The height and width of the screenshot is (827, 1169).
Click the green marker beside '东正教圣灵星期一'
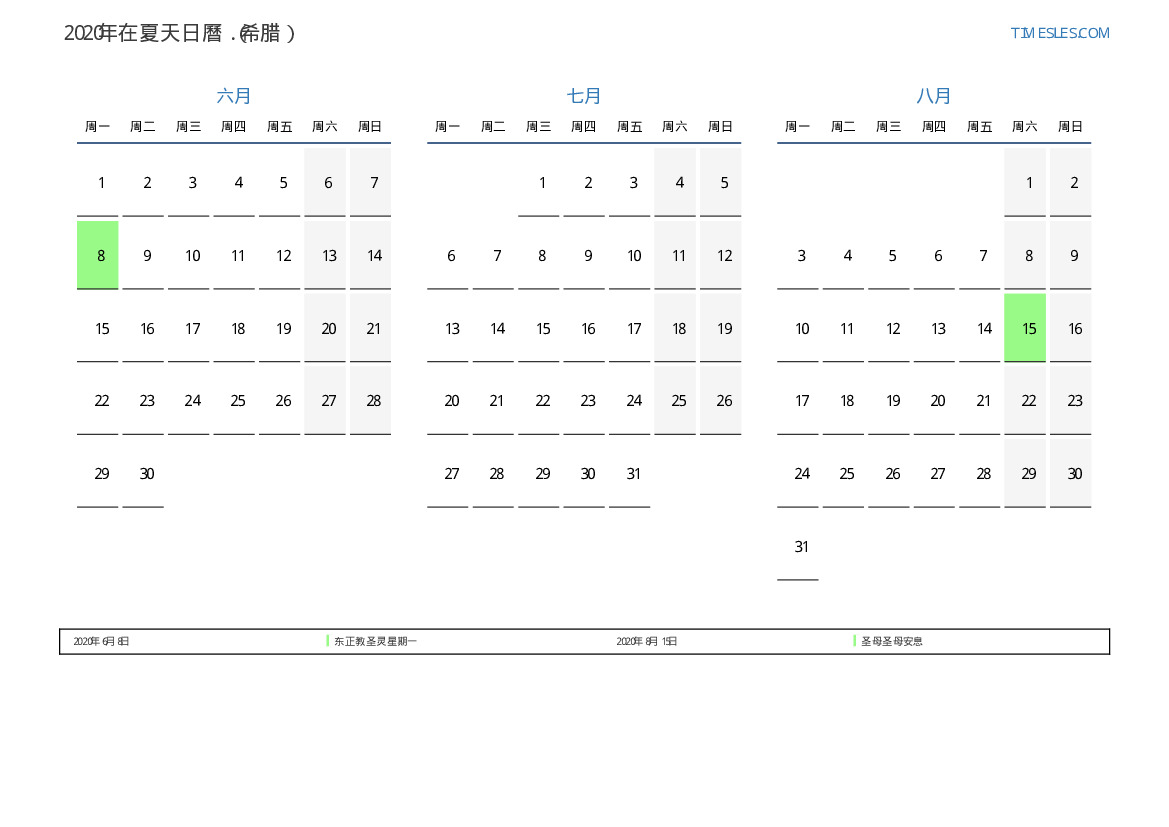click(x=327, y=641)
